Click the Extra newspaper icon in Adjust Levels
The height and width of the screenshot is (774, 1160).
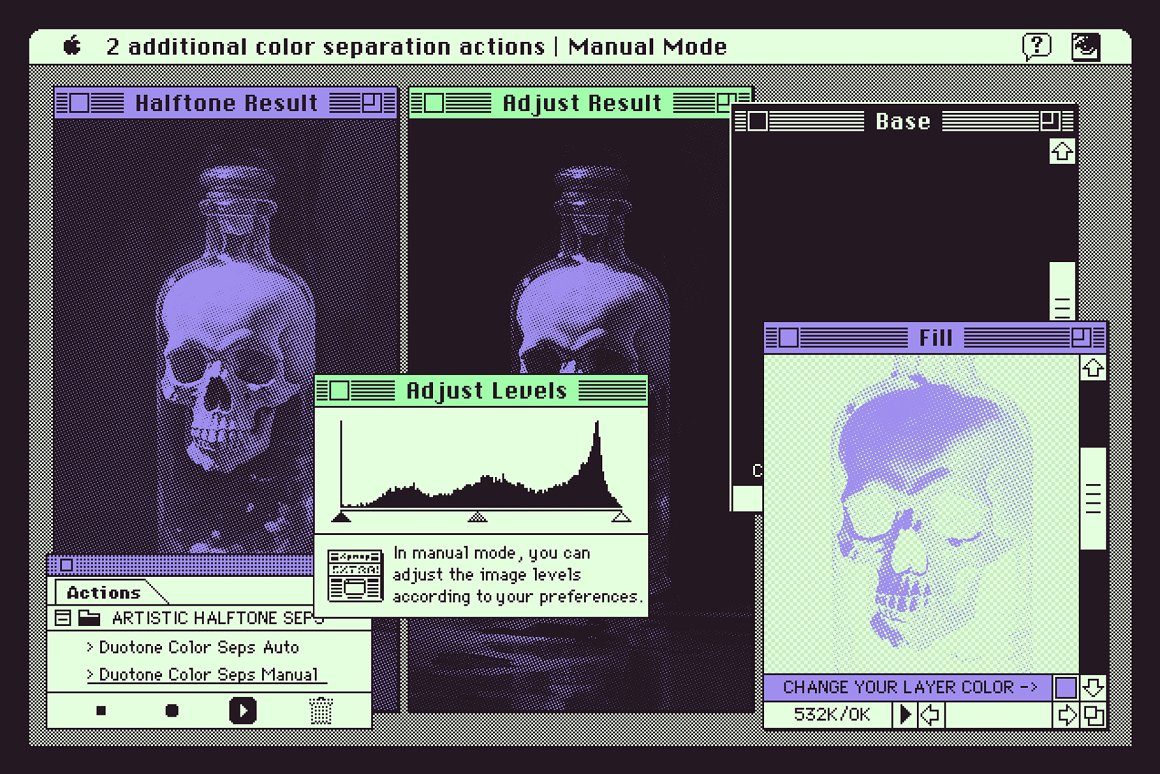pyautogui.click(x=356, y=575)
